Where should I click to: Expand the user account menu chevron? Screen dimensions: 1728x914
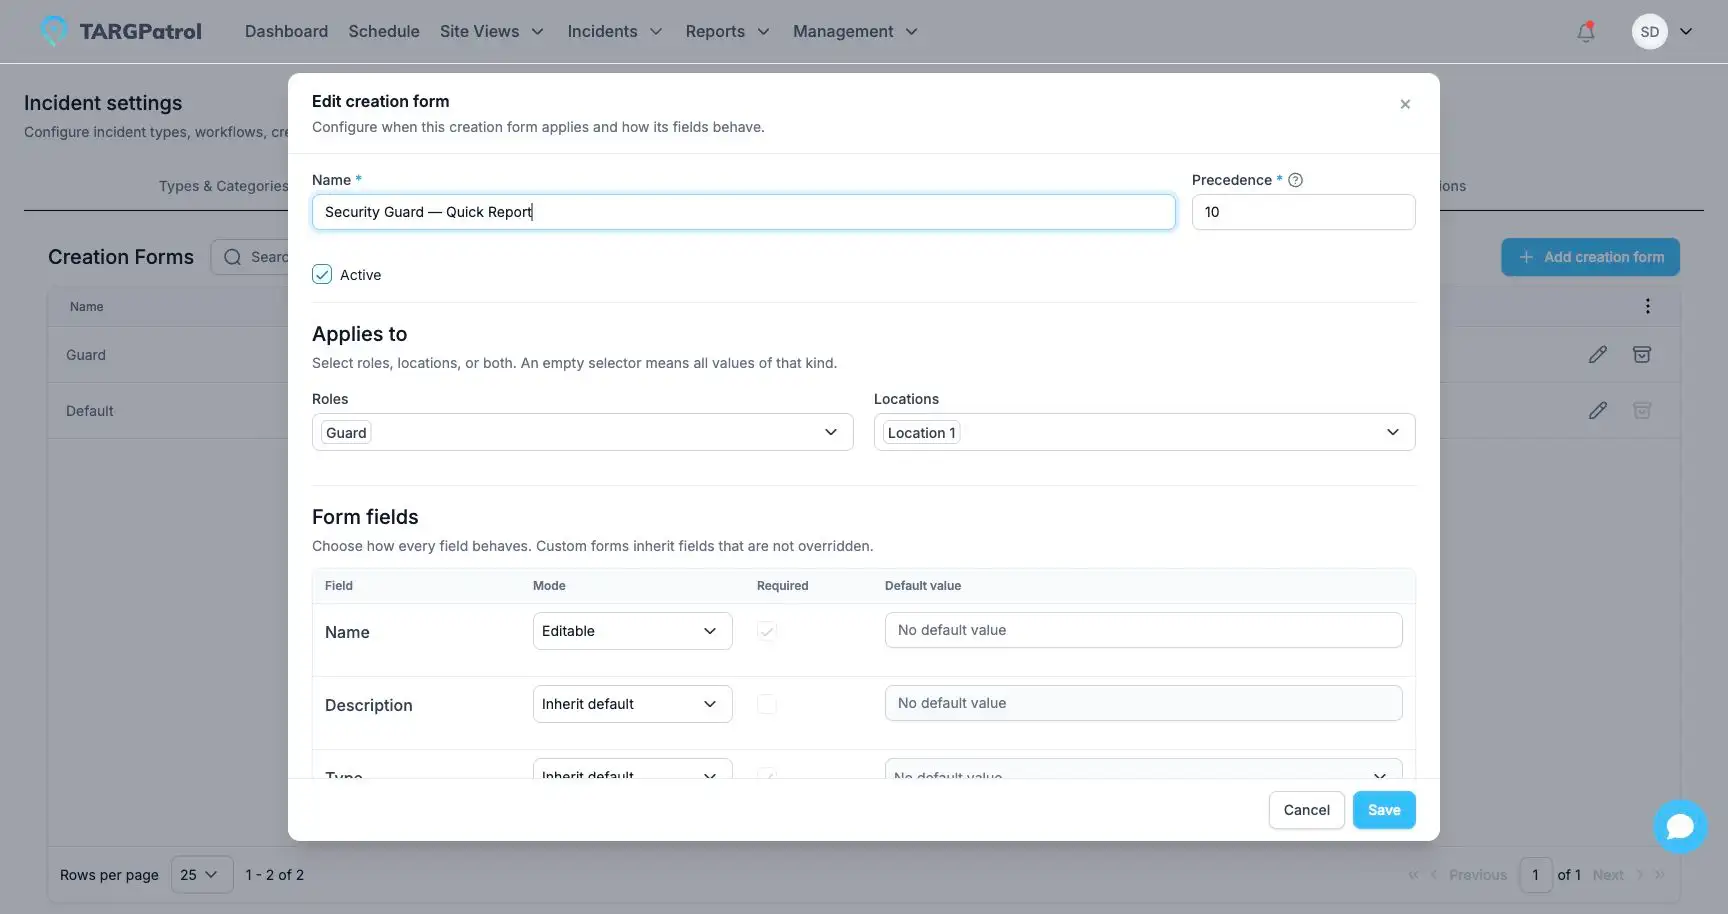click(x=1686, y=32)
